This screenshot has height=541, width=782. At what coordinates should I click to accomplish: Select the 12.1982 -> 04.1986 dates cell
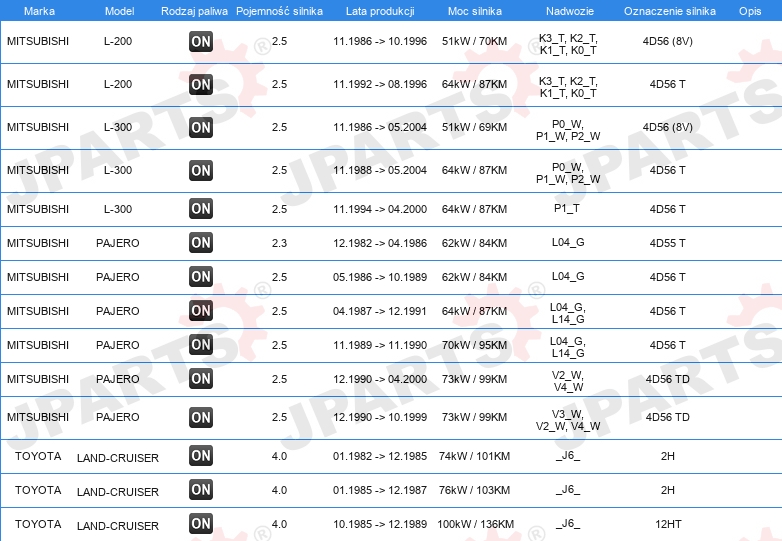pyautogui.click(x=380, y=243)
